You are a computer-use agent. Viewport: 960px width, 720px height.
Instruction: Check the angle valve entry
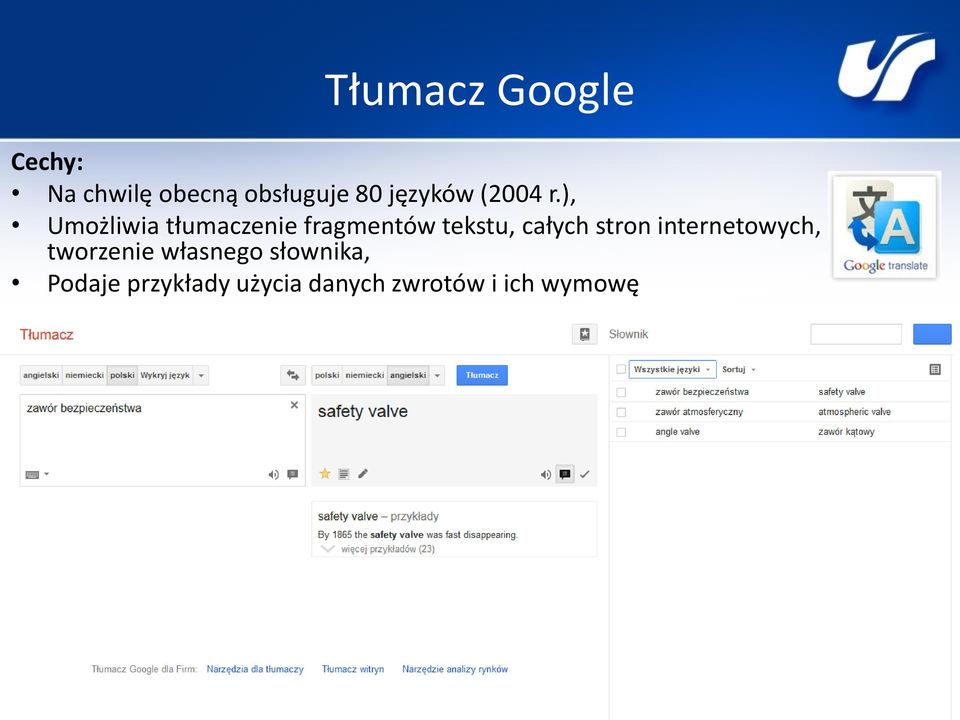tap(621, 432)
